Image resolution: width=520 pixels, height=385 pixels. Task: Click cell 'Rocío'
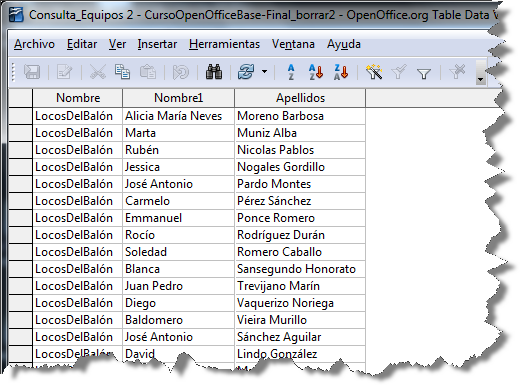[178, 235]
